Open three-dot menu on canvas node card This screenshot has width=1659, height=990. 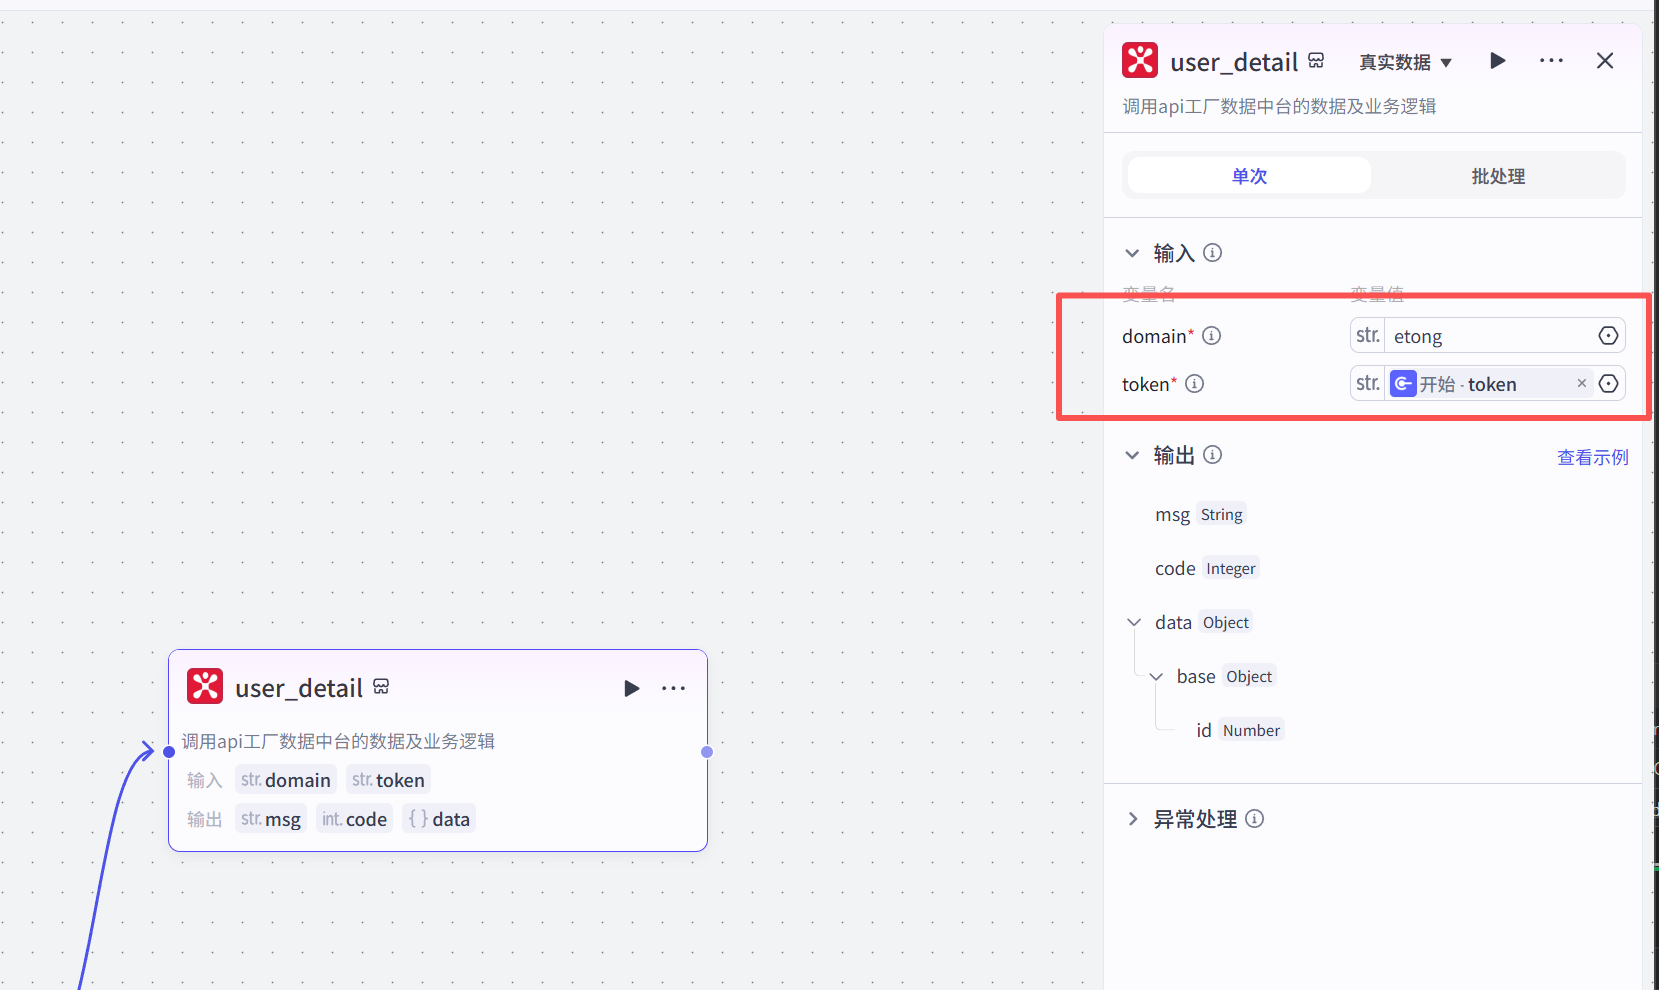pos(673,688)
